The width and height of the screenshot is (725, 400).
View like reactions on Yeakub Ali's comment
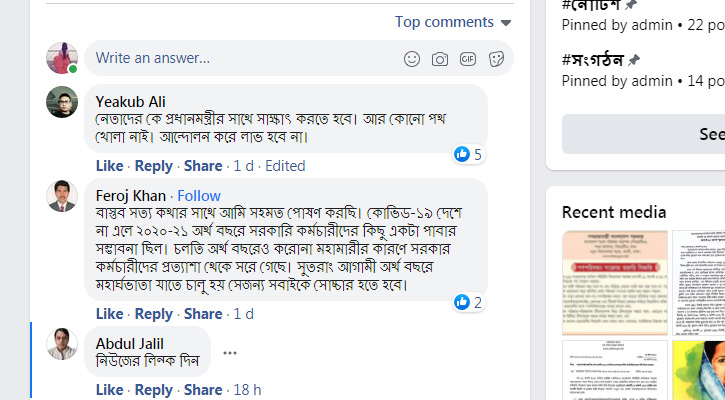point(468,154)
